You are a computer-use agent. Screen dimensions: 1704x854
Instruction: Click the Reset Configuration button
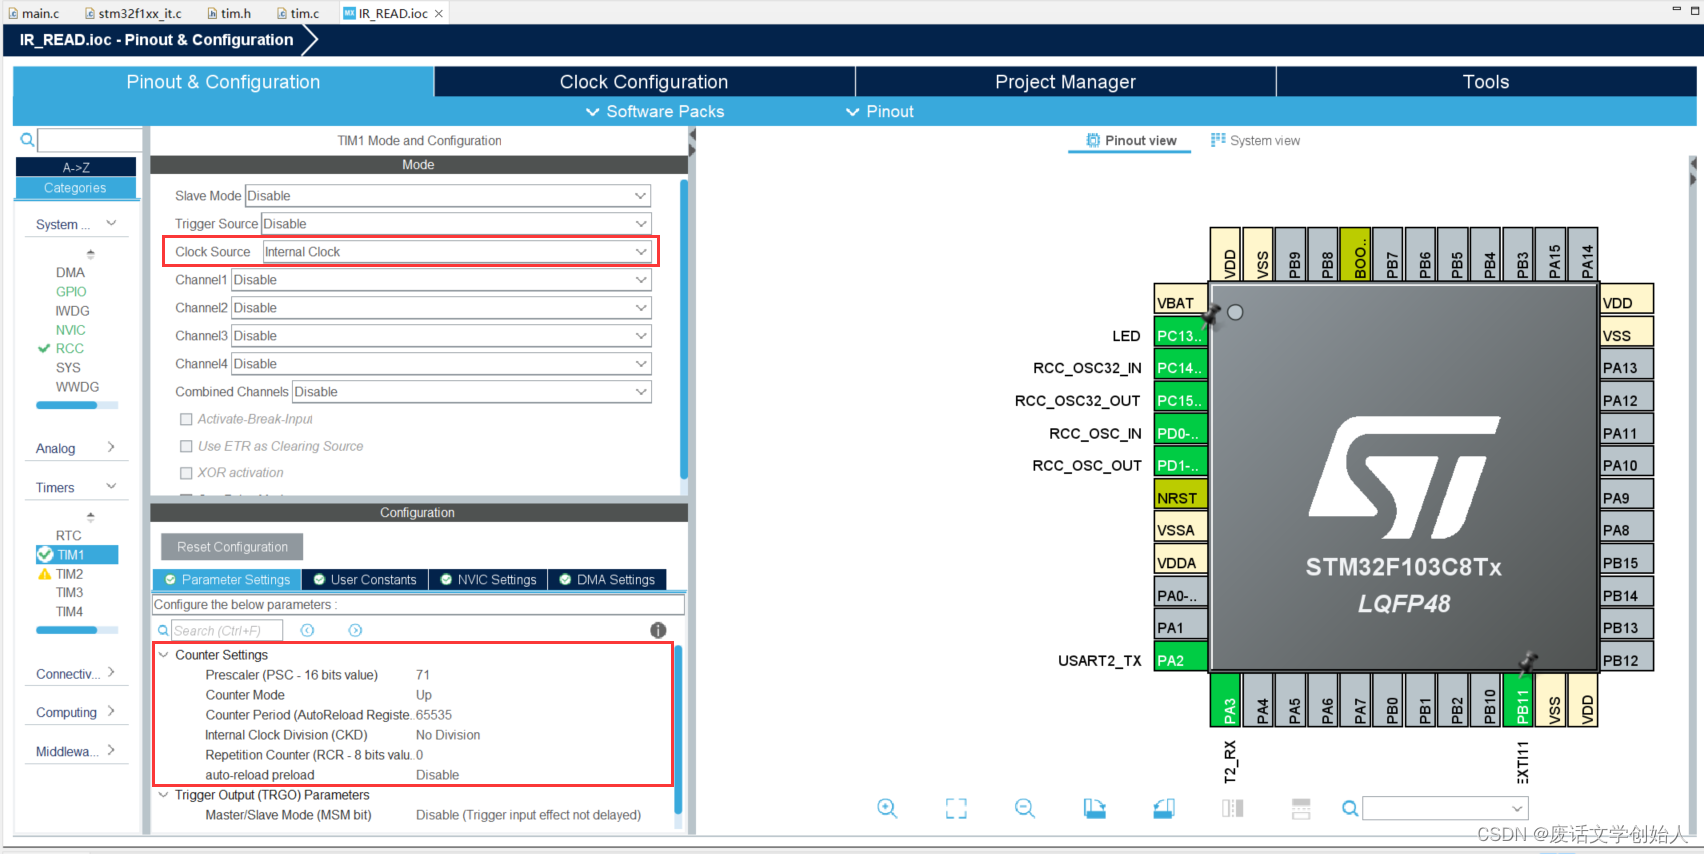tap(232, 546)
